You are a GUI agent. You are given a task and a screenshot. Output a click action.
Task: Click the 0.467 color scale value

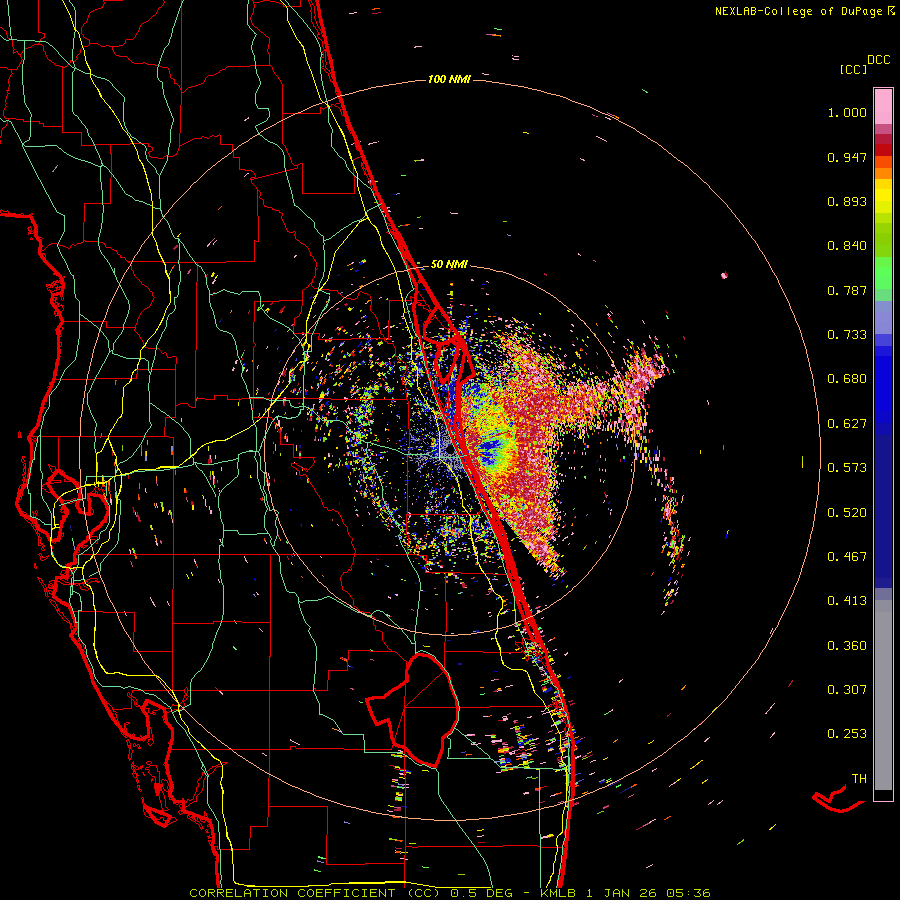[x=847, y=557]
